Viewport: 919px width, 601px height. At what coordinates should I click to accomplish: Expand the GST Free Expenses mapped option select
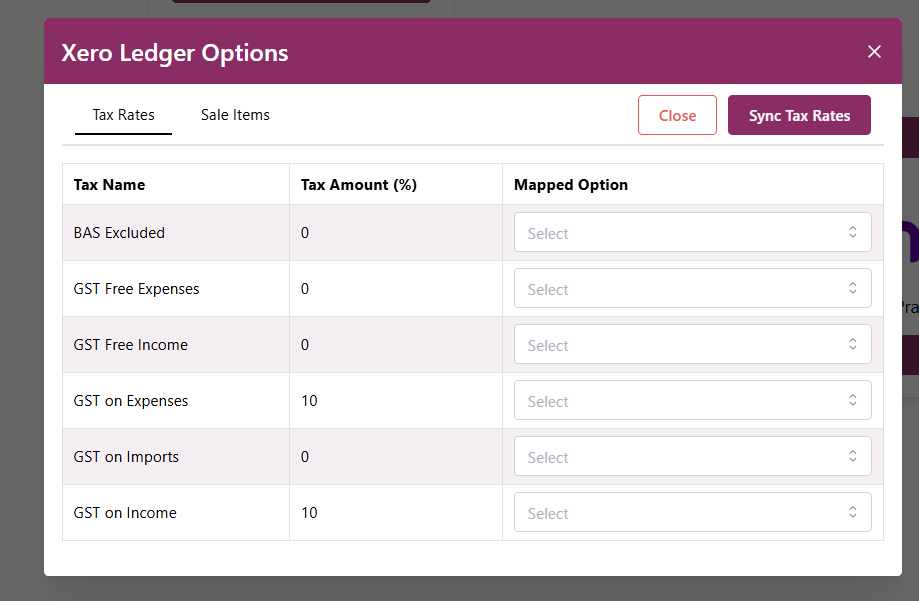[692, 289]
